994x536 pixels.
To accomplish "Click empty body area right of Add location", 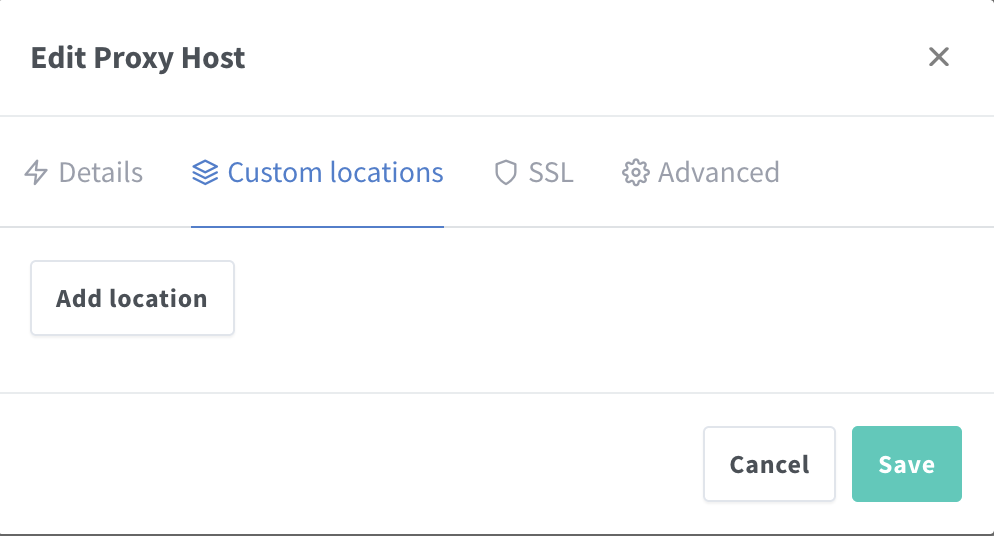I will click(600, 298).
